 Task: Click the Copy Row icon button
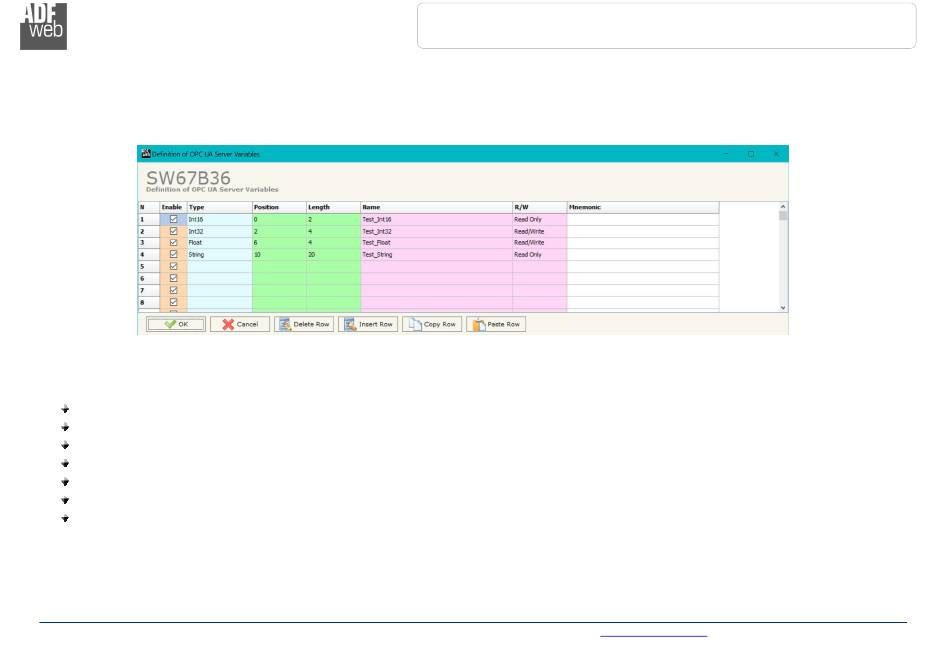tap(431, 324)
